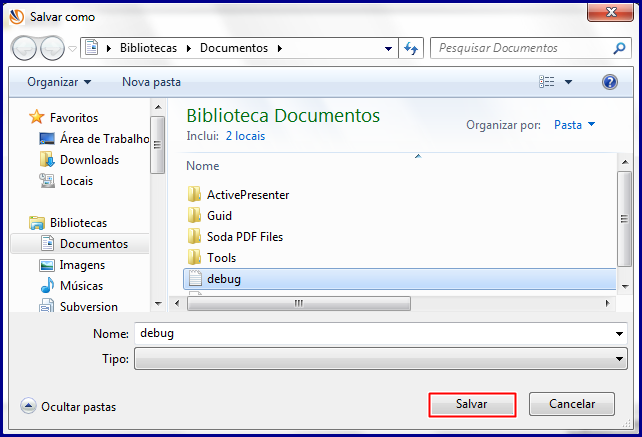
Task: Open the Organizar menu
Action: 59,82
